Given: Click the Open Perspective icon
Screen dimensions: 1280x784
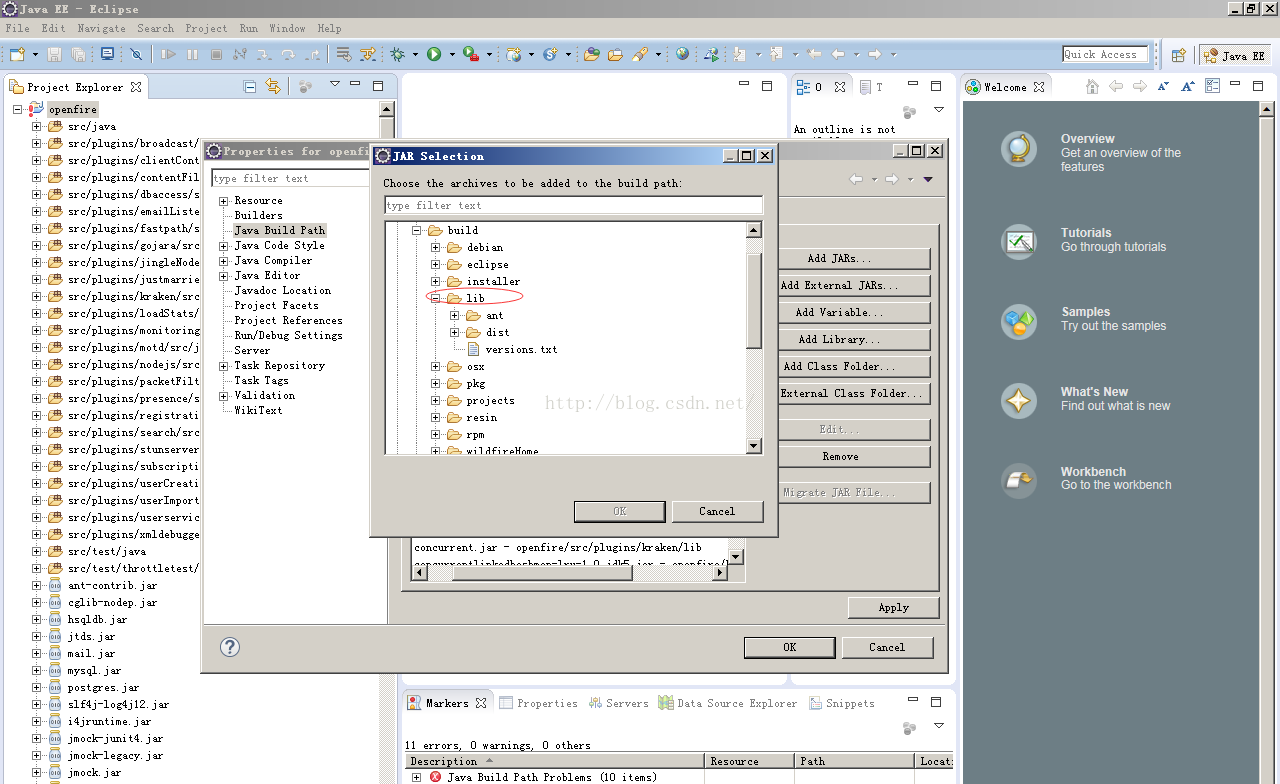Looking at the screenshot, I should [x=1178, y=55].
